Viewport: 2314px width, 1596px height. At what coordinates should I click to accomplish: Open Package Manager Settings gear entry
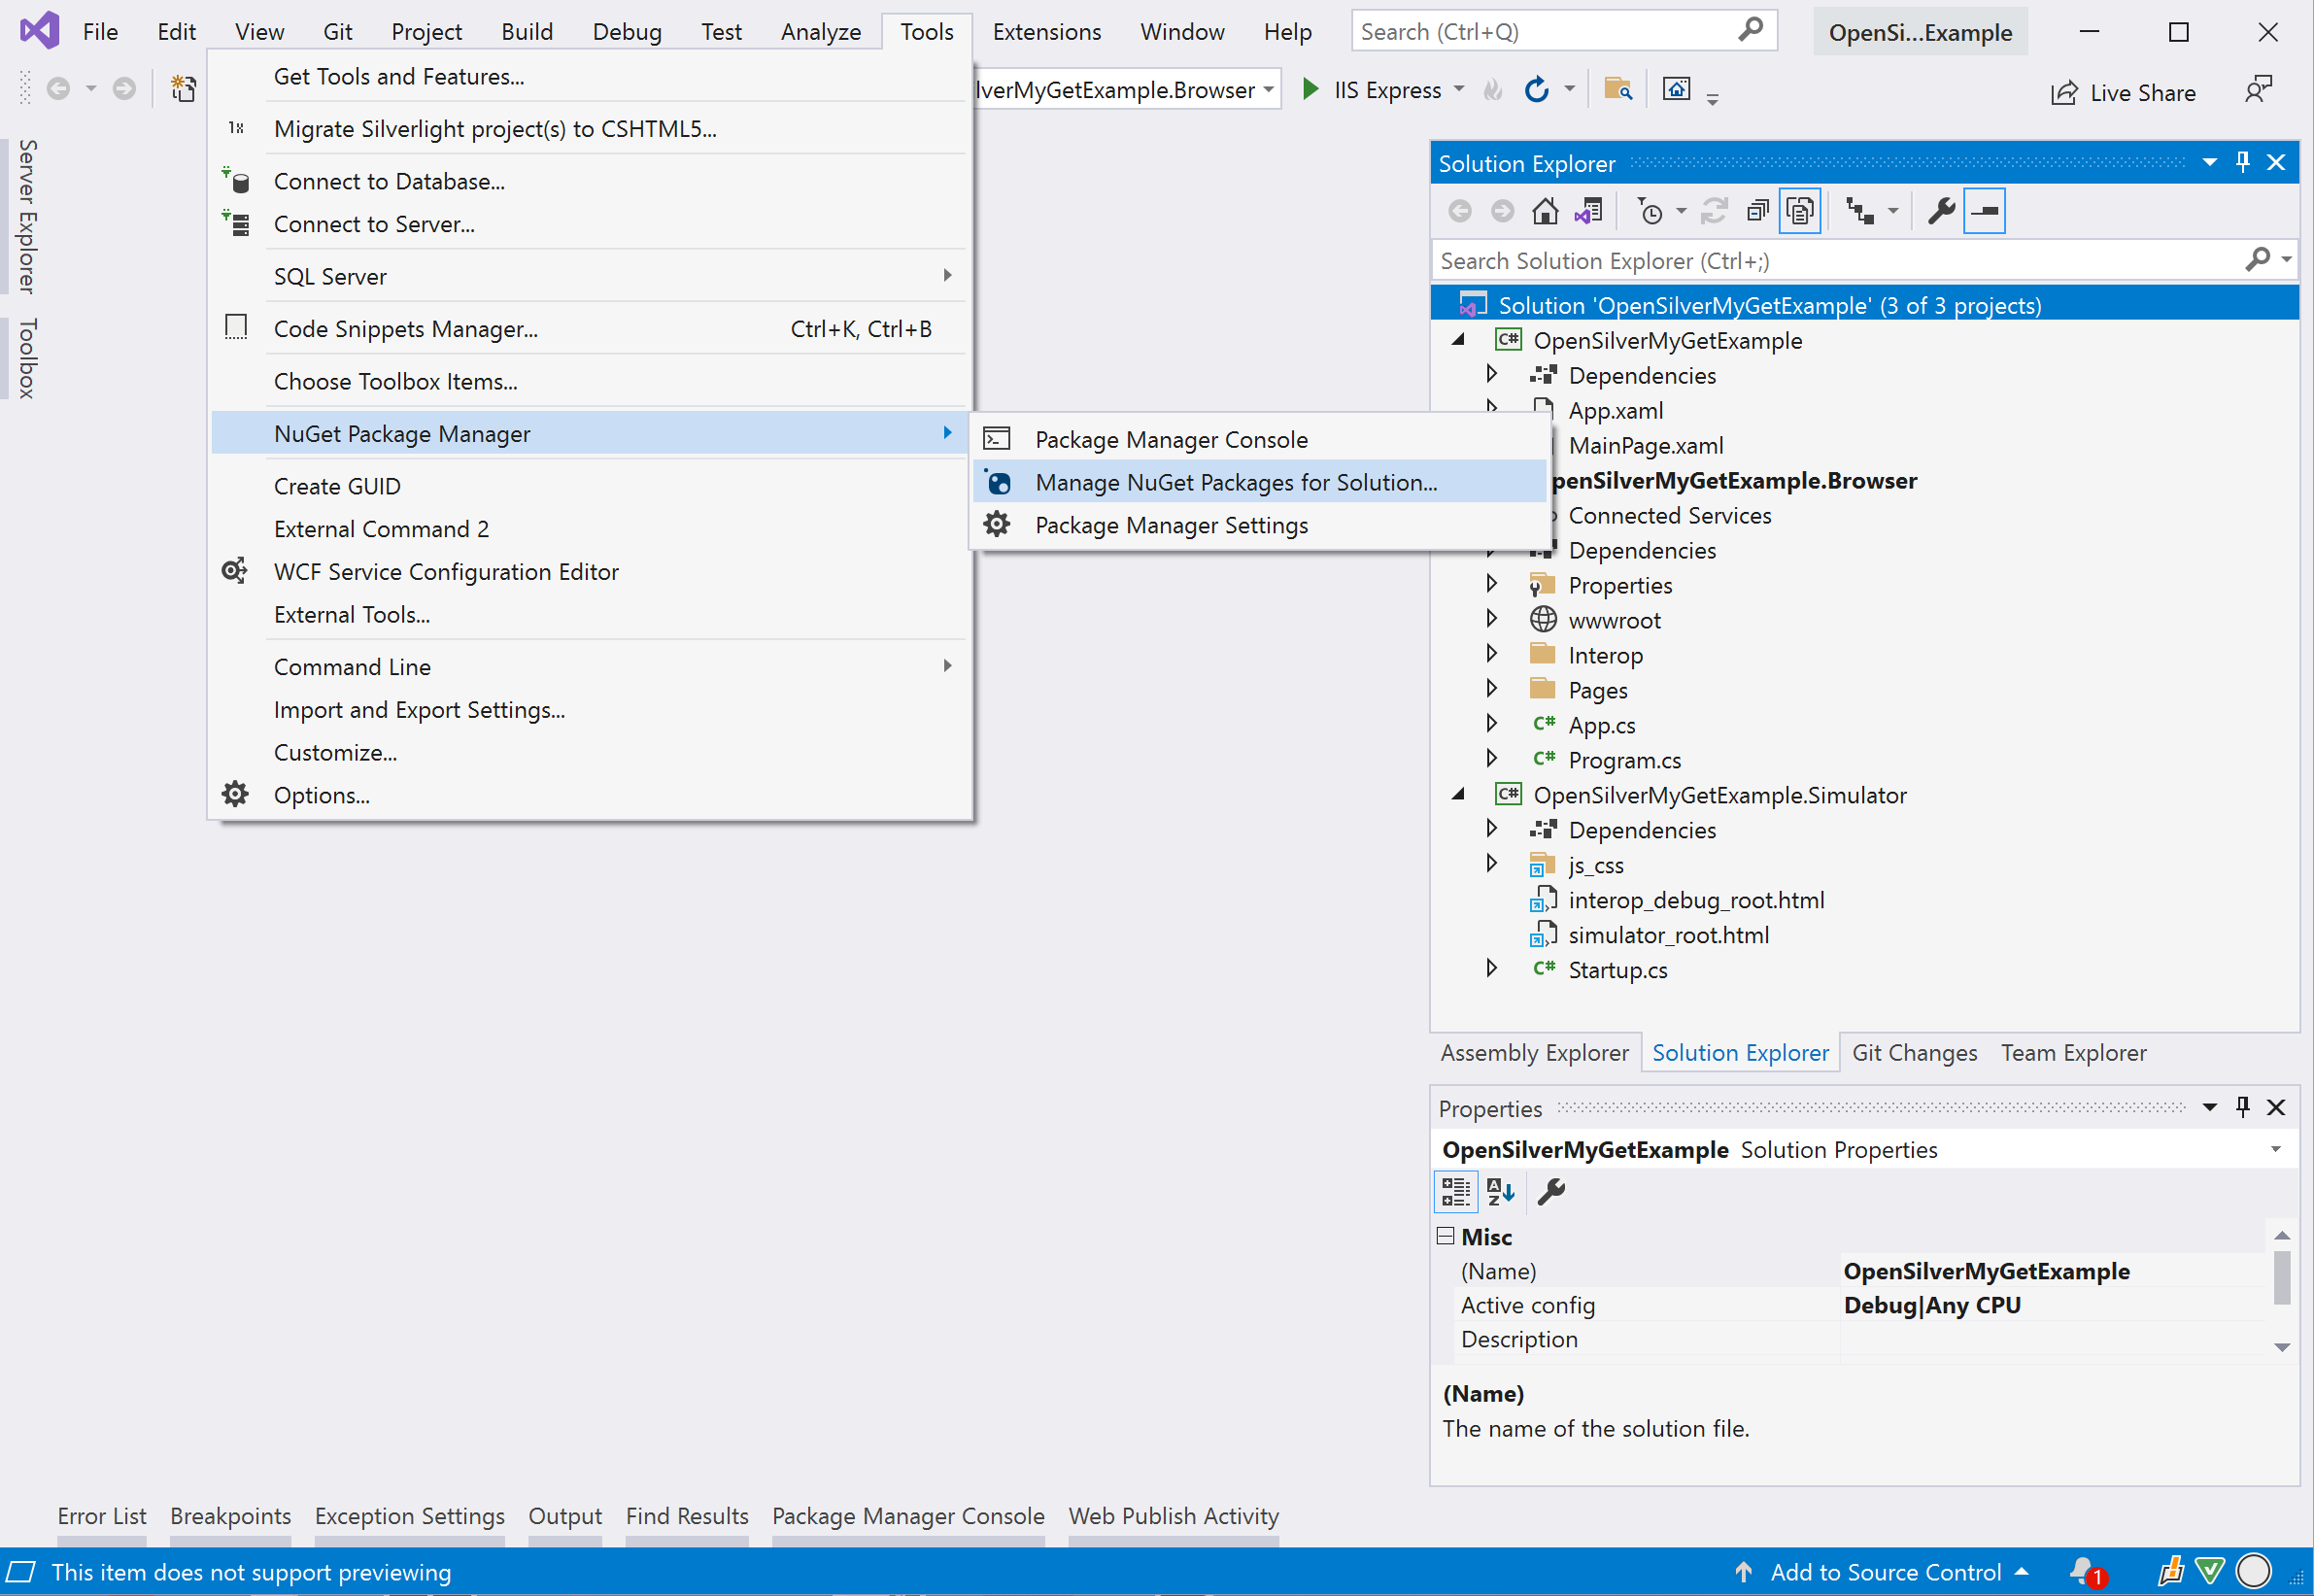[x=1258, y=525]
